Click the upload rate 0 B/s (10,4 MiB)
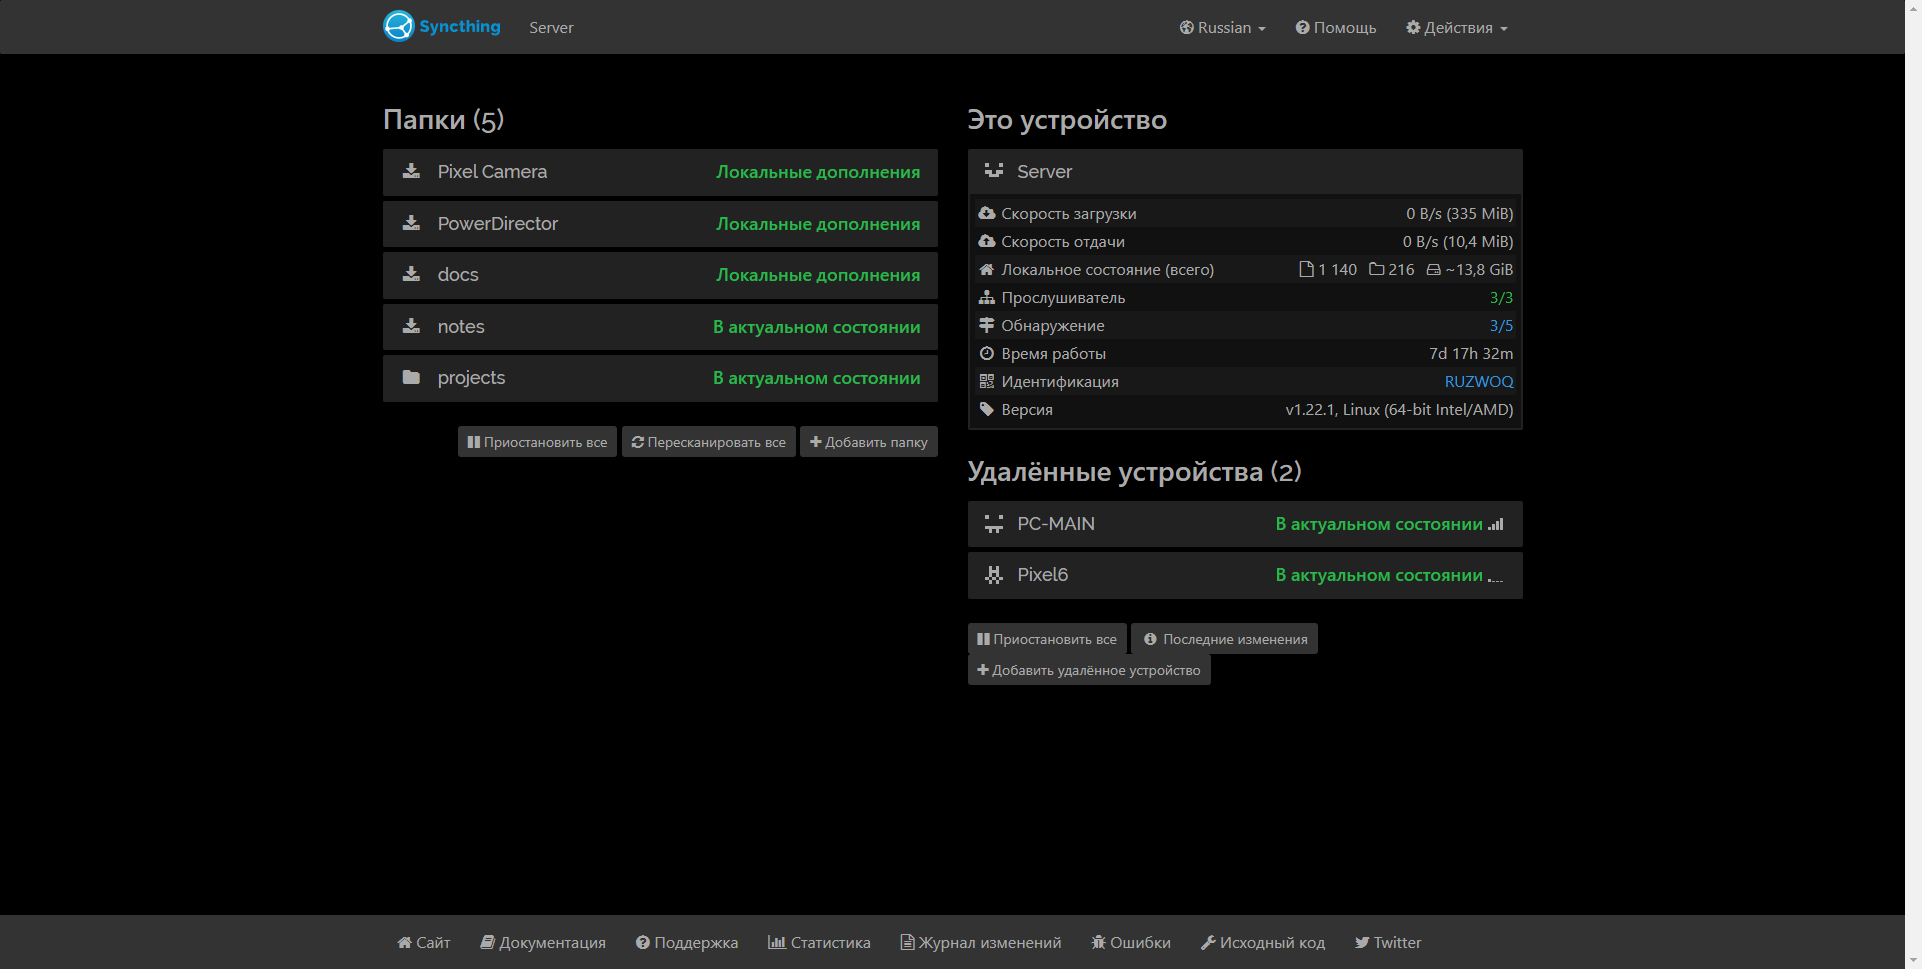This screenshot has height=969, width=1922. (x=1457, y=242)
